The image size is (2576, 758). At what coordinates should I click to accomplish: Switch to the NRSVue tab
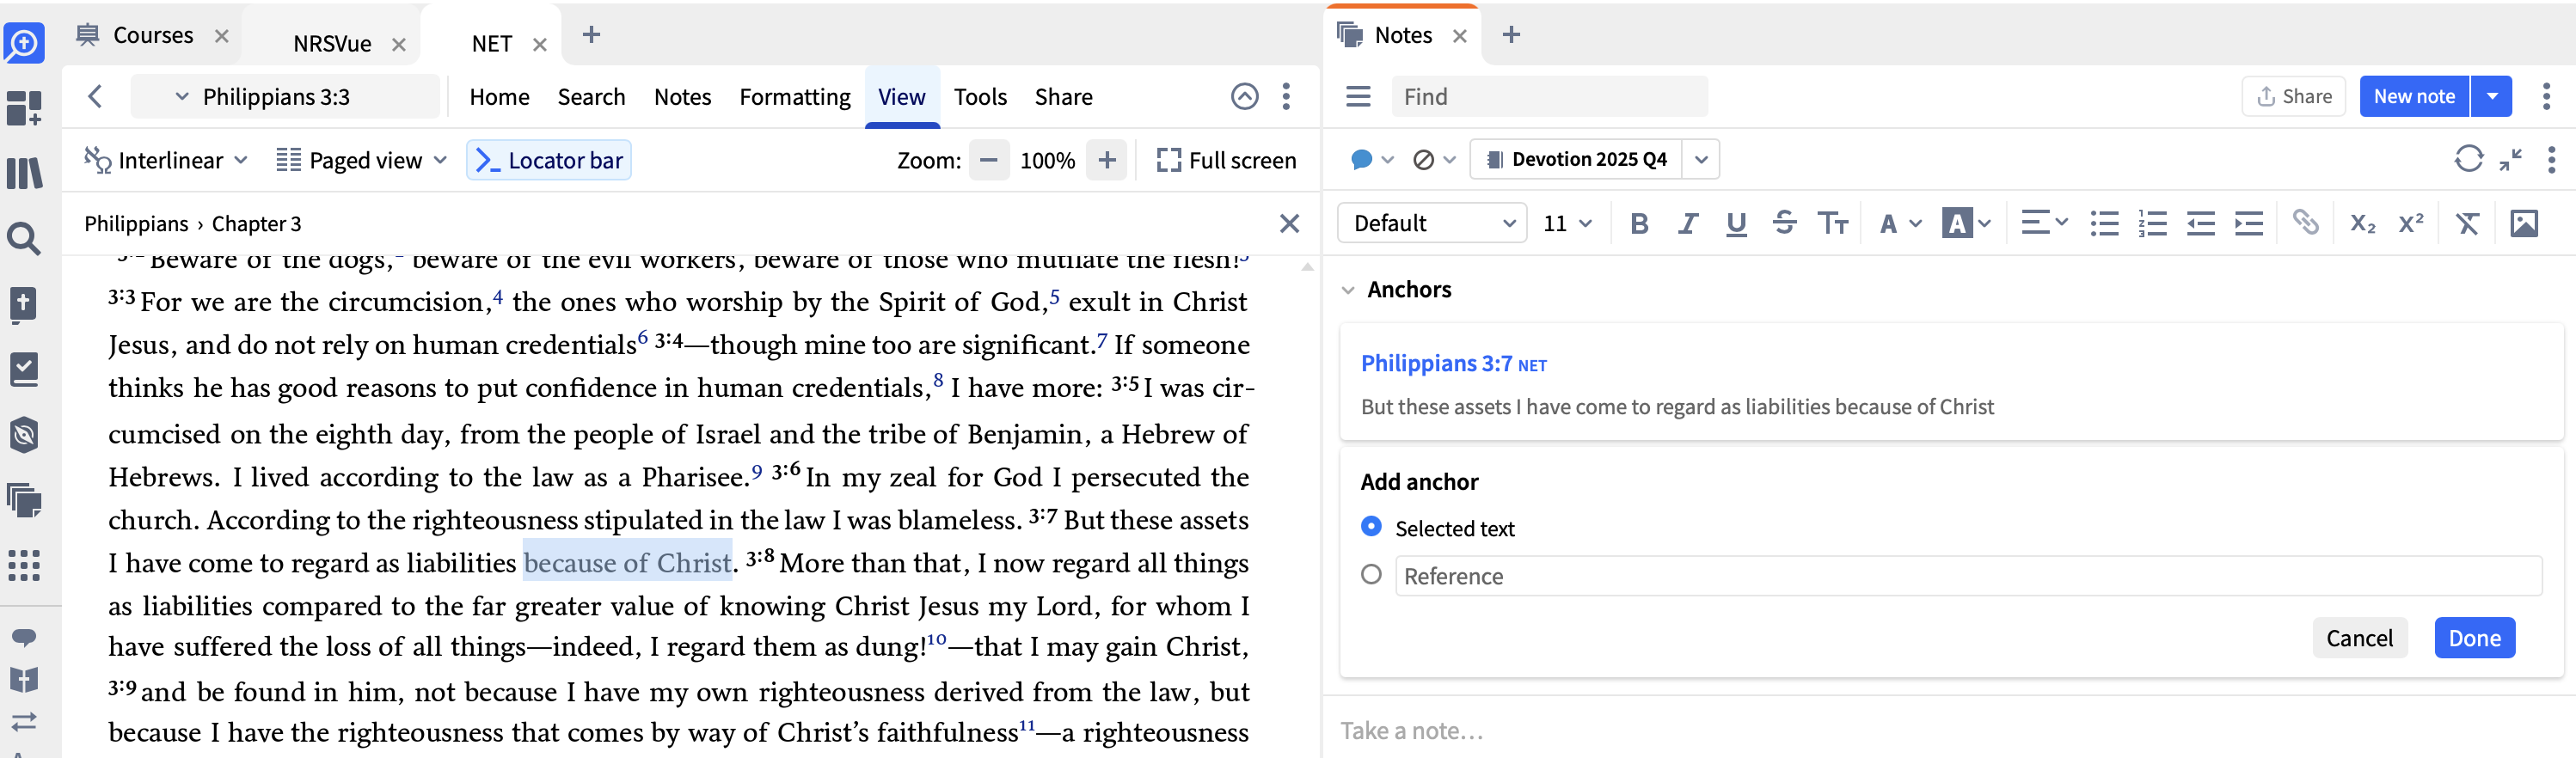(x=332, y=44)
